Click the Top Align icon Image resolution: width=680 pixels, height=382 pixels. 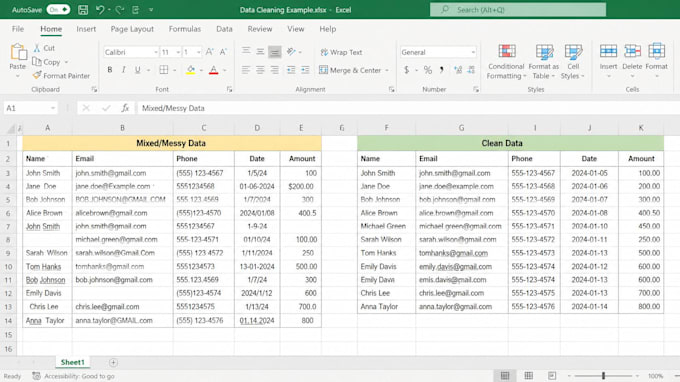[246, 52]
